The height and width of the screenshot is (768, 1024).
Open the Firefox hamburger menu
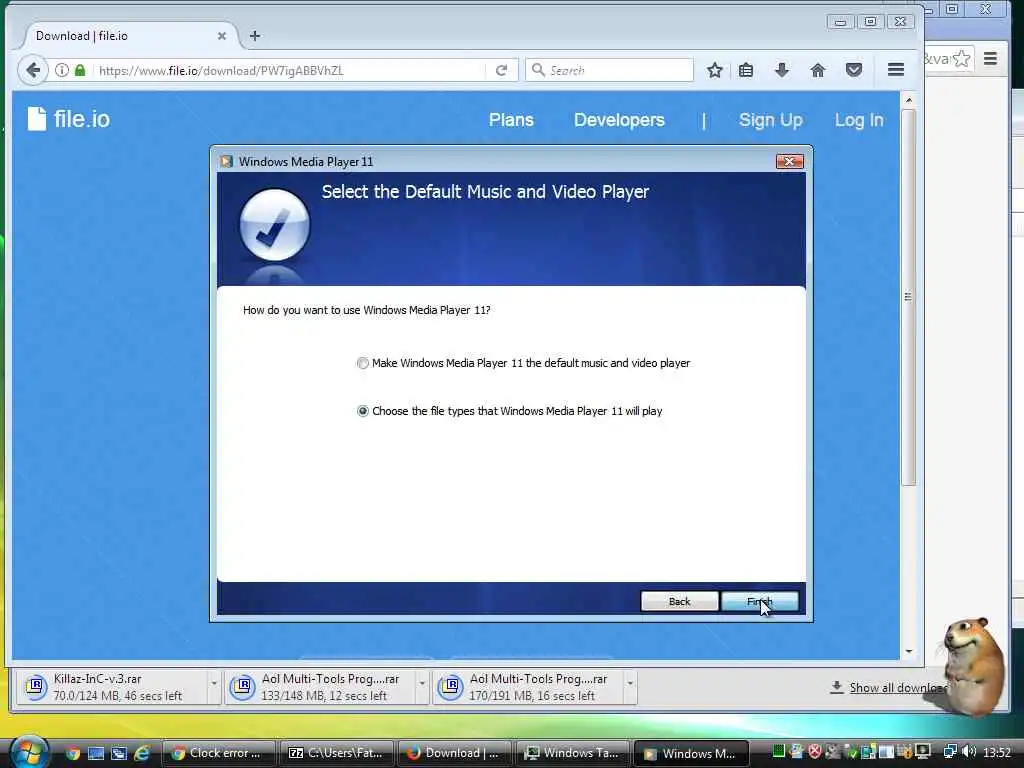[x=896, y=70]
